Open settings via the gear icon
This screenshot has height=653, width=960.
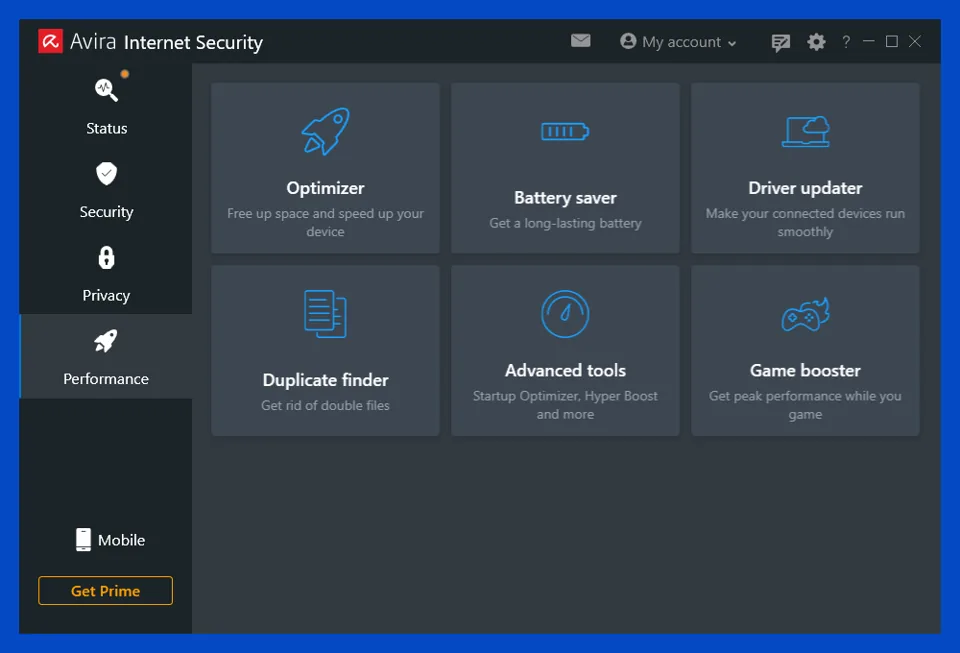(817, 42)
